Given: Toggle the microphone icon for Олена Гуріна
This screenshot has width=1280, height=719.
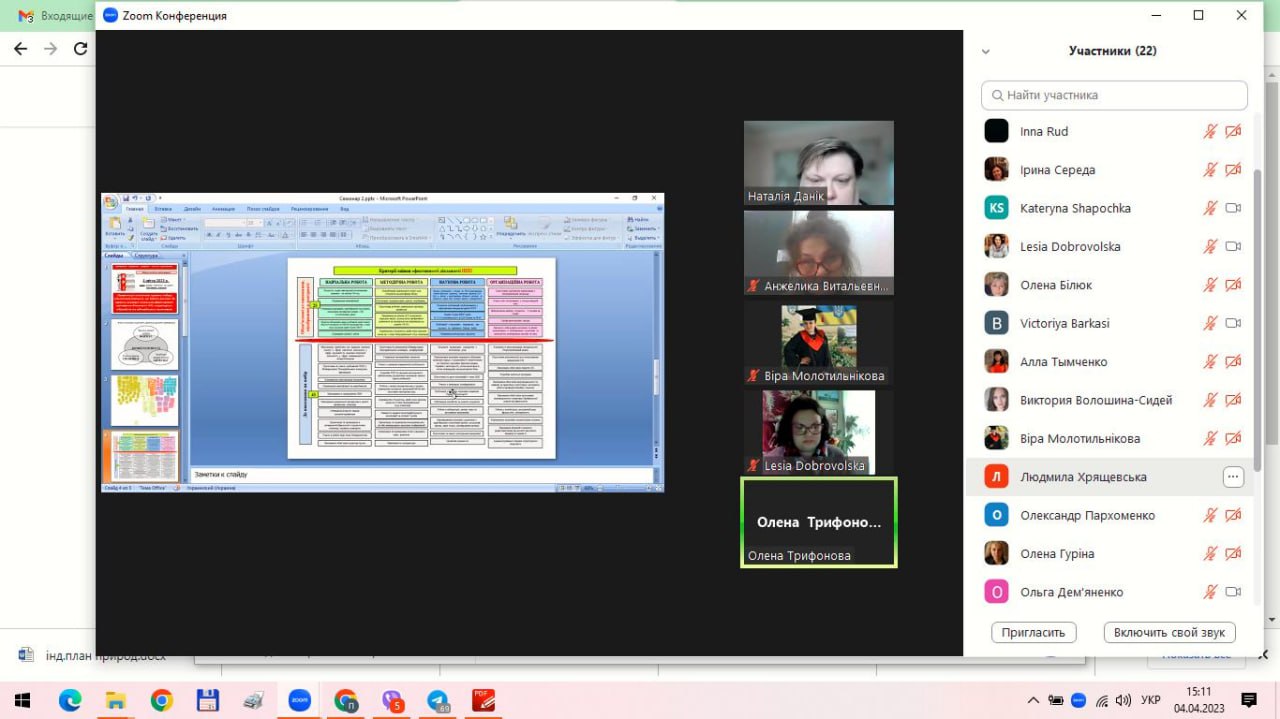Looking at the screenshot, I should [1210, 554].
